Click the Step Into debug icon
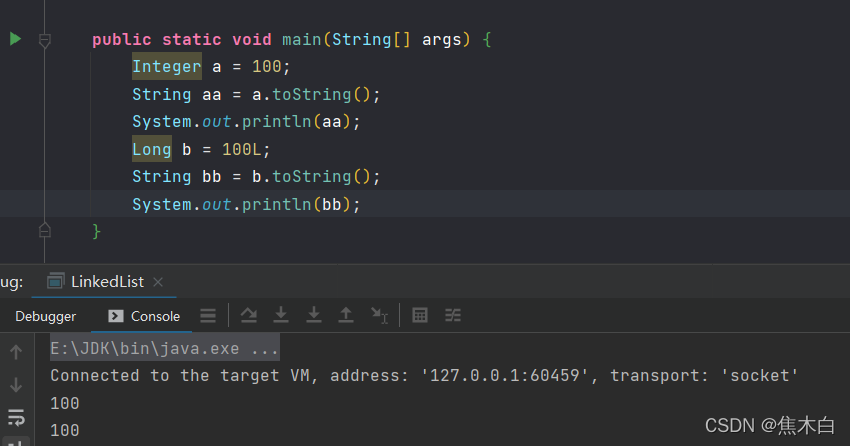 pyautogui.click(x=281, y=315)
